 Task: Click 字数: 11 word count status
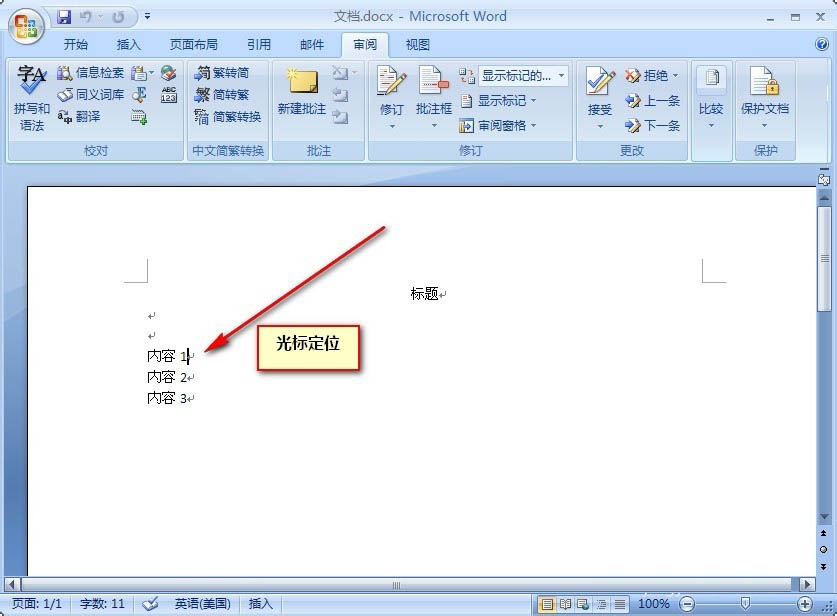102,604
